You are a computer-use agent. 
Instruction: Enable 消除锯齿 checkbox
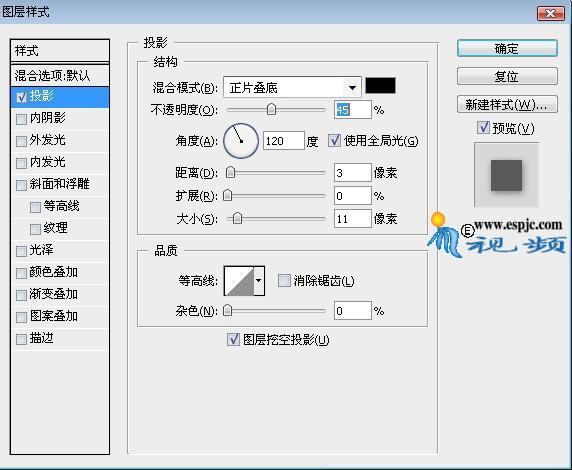pyautogui.click(x=284, y=281)
